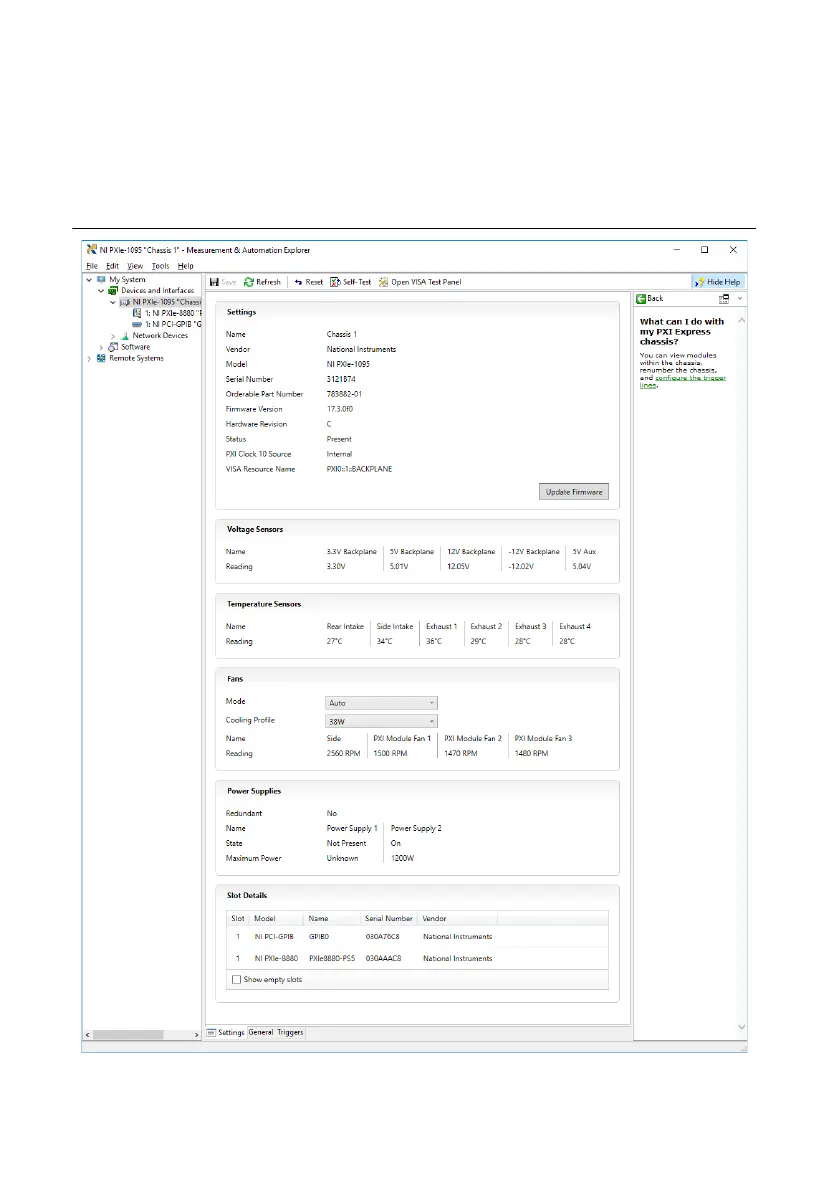
Task: Go Back in the help pane
Action: (x=650, y=299)
